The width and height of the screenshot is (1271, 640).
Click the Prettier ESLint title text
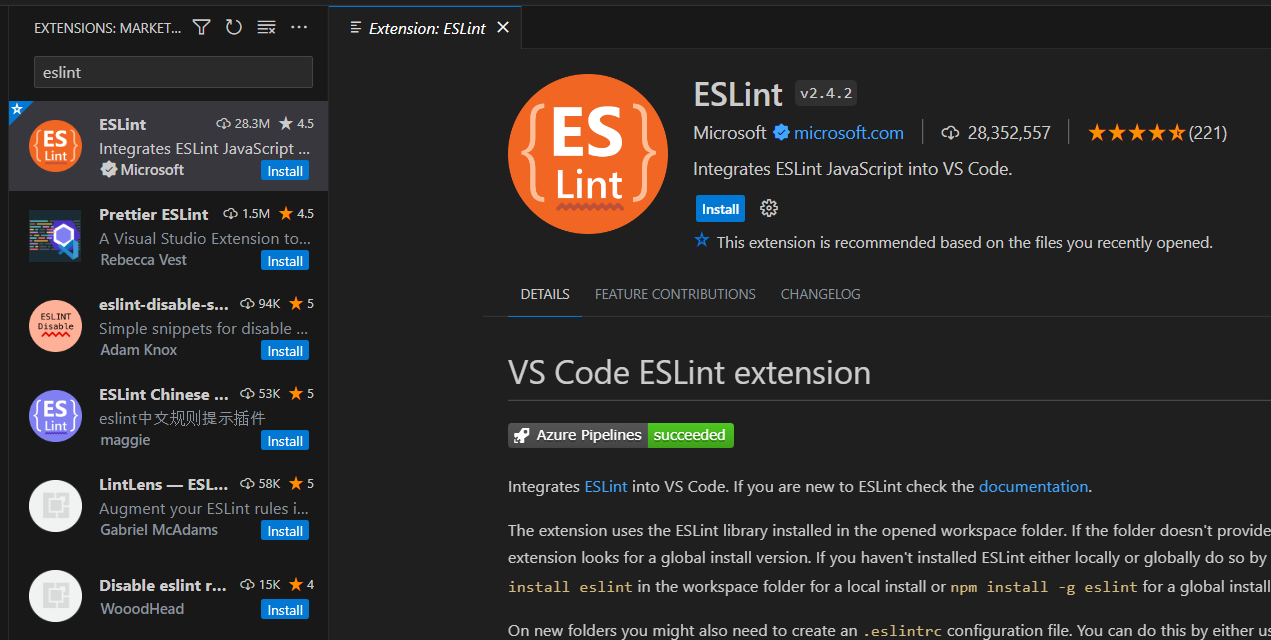154,214
